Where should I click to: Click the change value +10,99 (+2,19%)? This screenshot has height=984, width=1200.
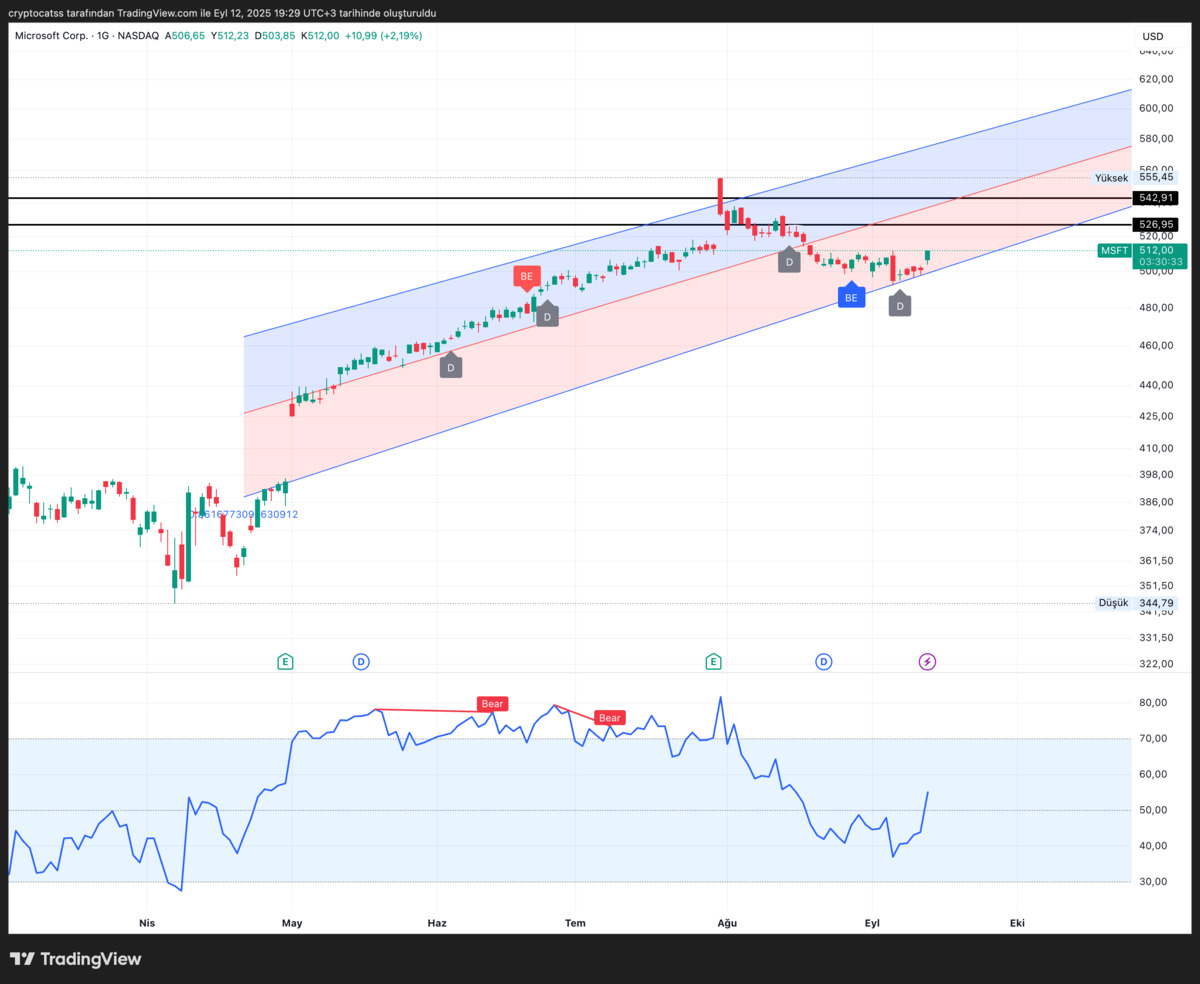(383, 35)
